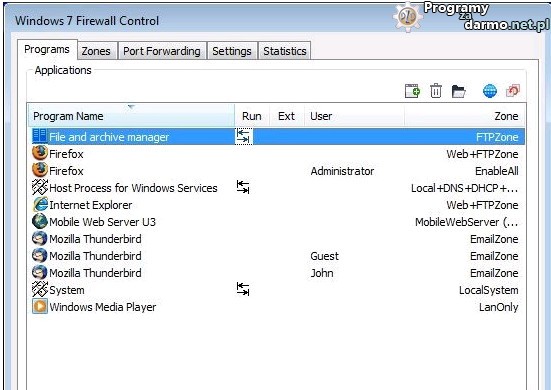Click the System row icon
Image resolution: width=551 pixels, height=390 pixels.
pos(39,289)
